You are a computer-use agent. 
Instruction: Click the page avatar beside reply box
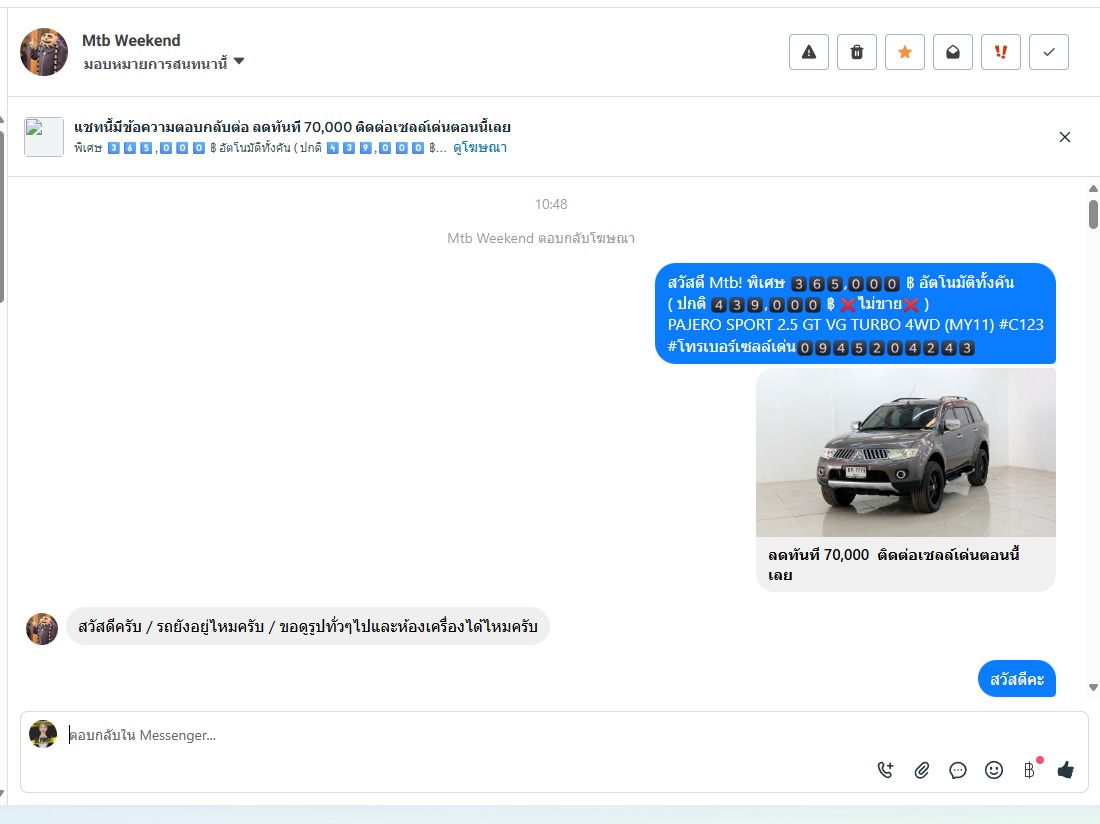43,734
